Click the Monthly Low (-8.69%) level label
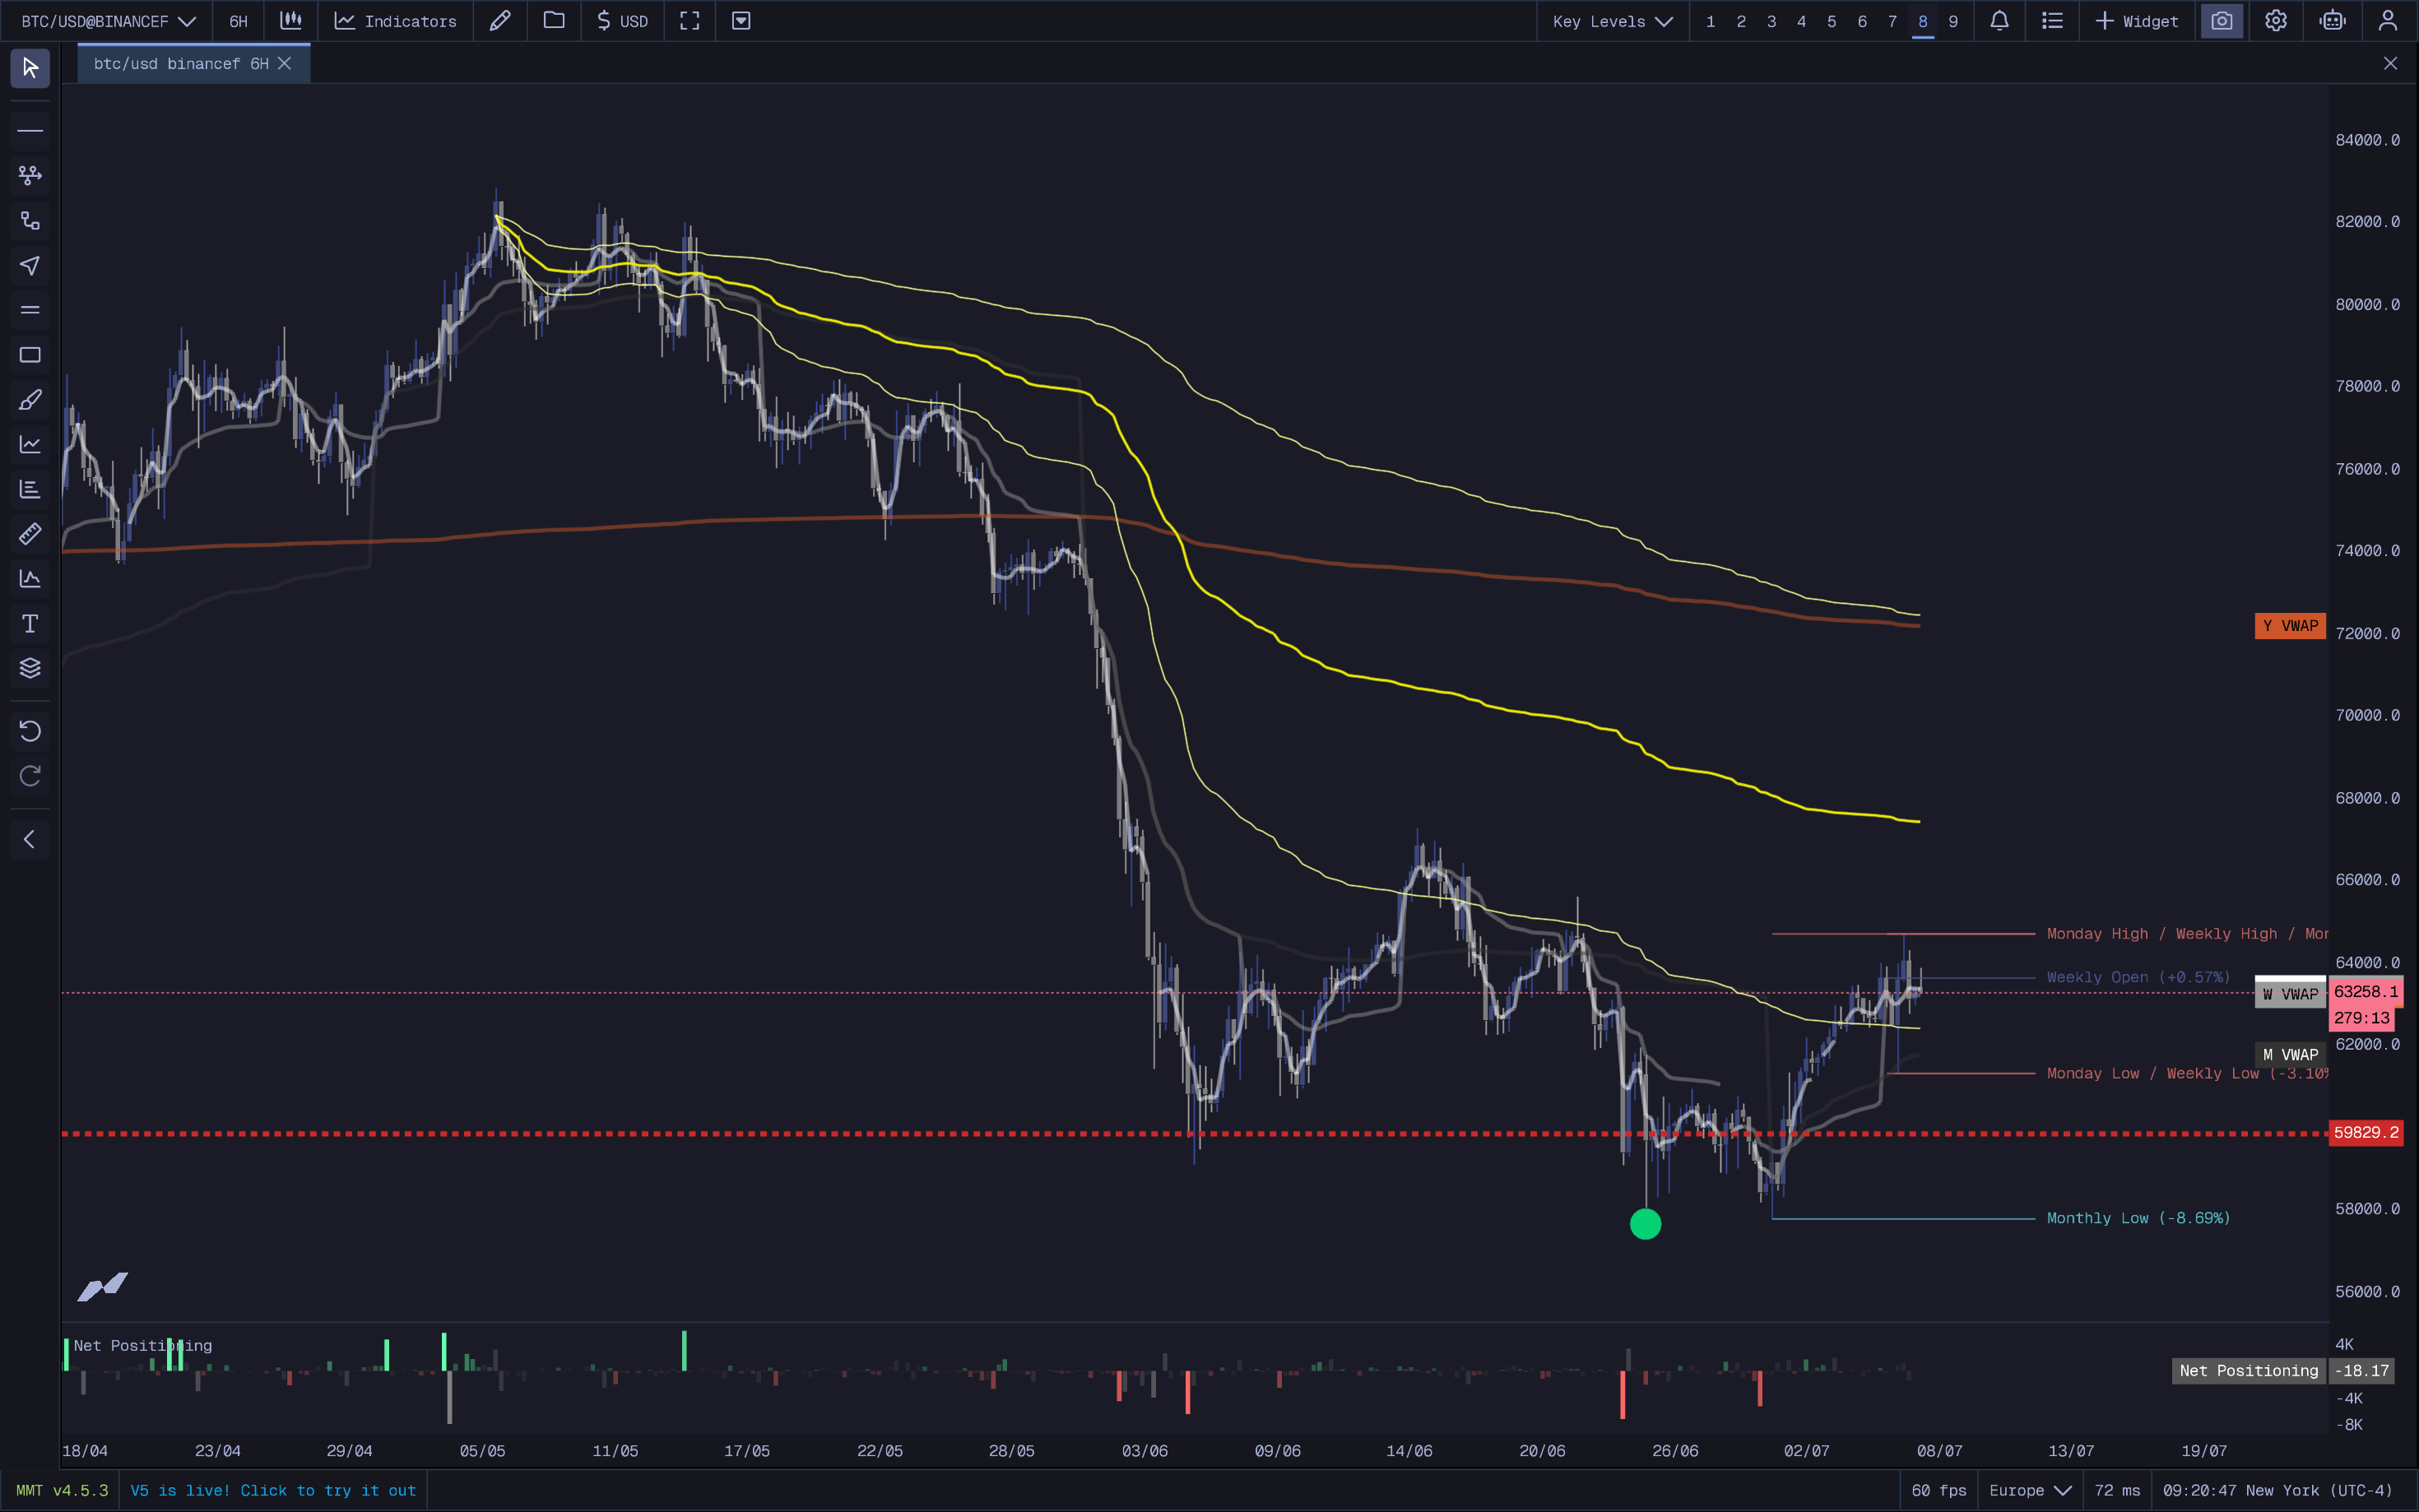The width and height of the screenshot is (2419, 1512). (2138, 1218)
